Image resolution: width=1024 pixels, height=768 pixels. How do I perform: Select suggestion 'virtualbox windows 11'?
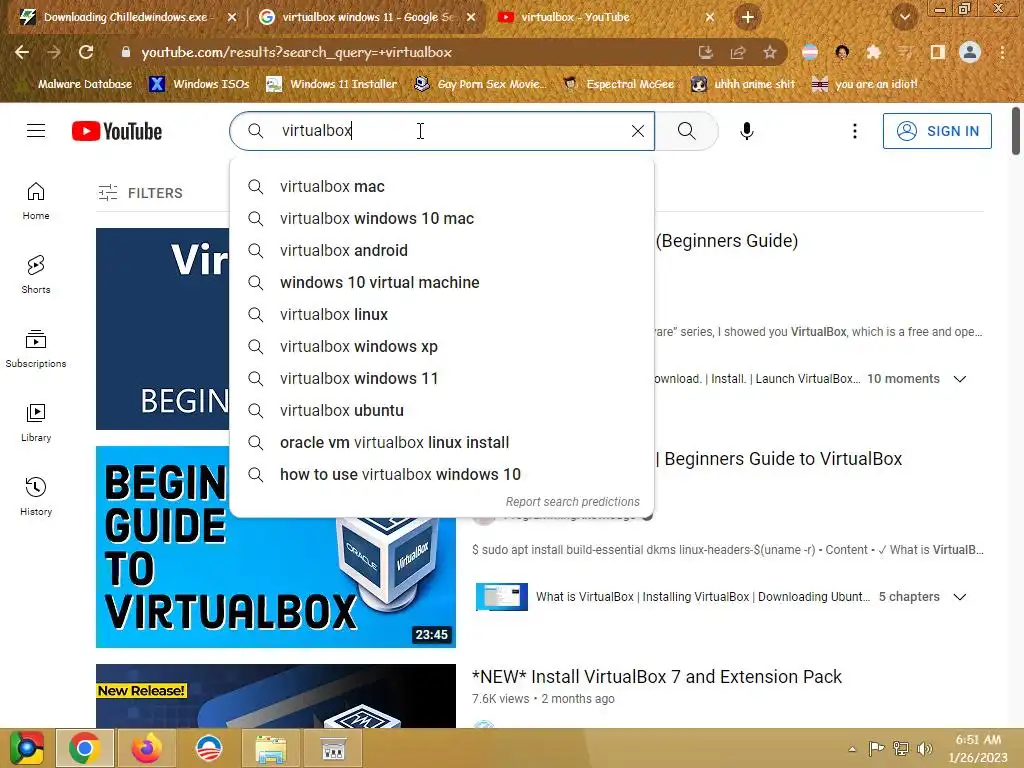click(x=441, y=379)
